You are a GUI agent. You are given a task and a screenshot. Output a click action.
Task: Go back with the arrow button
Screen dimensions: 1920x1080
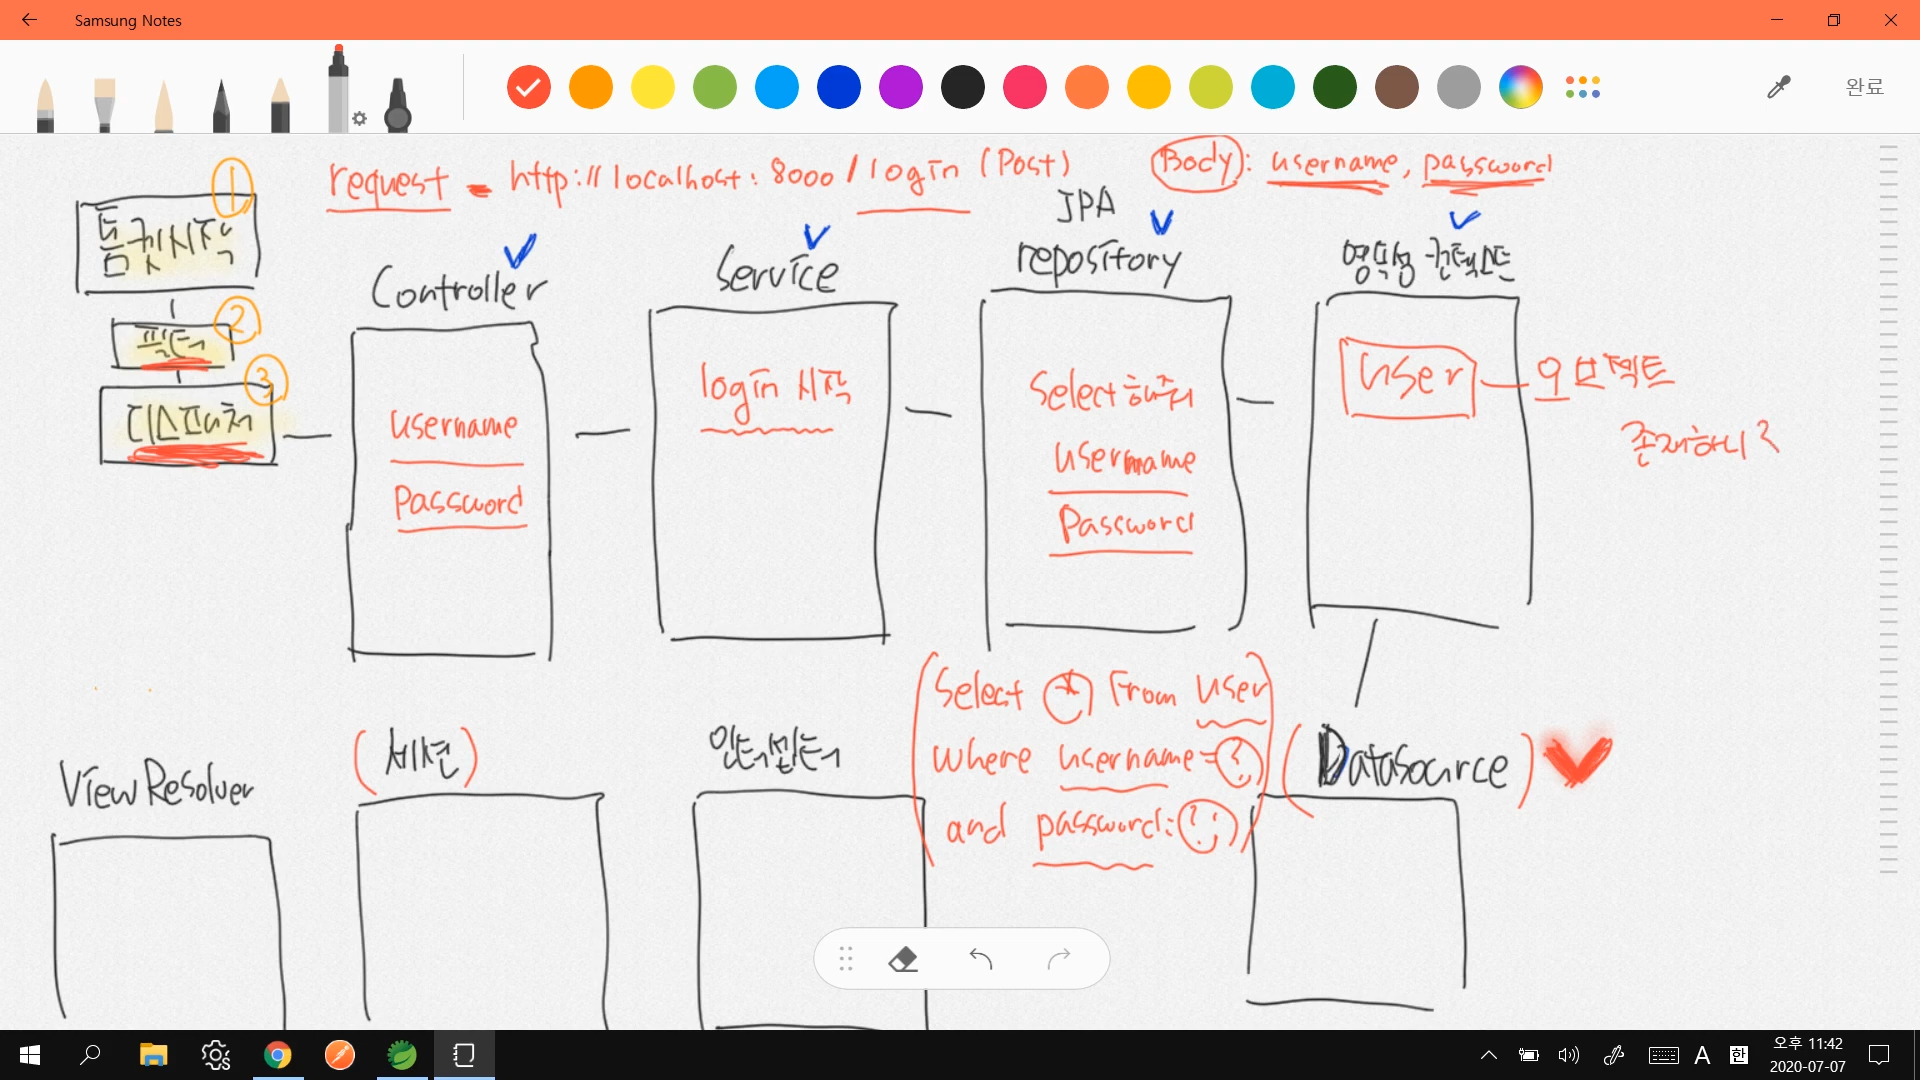click(29, 20)
